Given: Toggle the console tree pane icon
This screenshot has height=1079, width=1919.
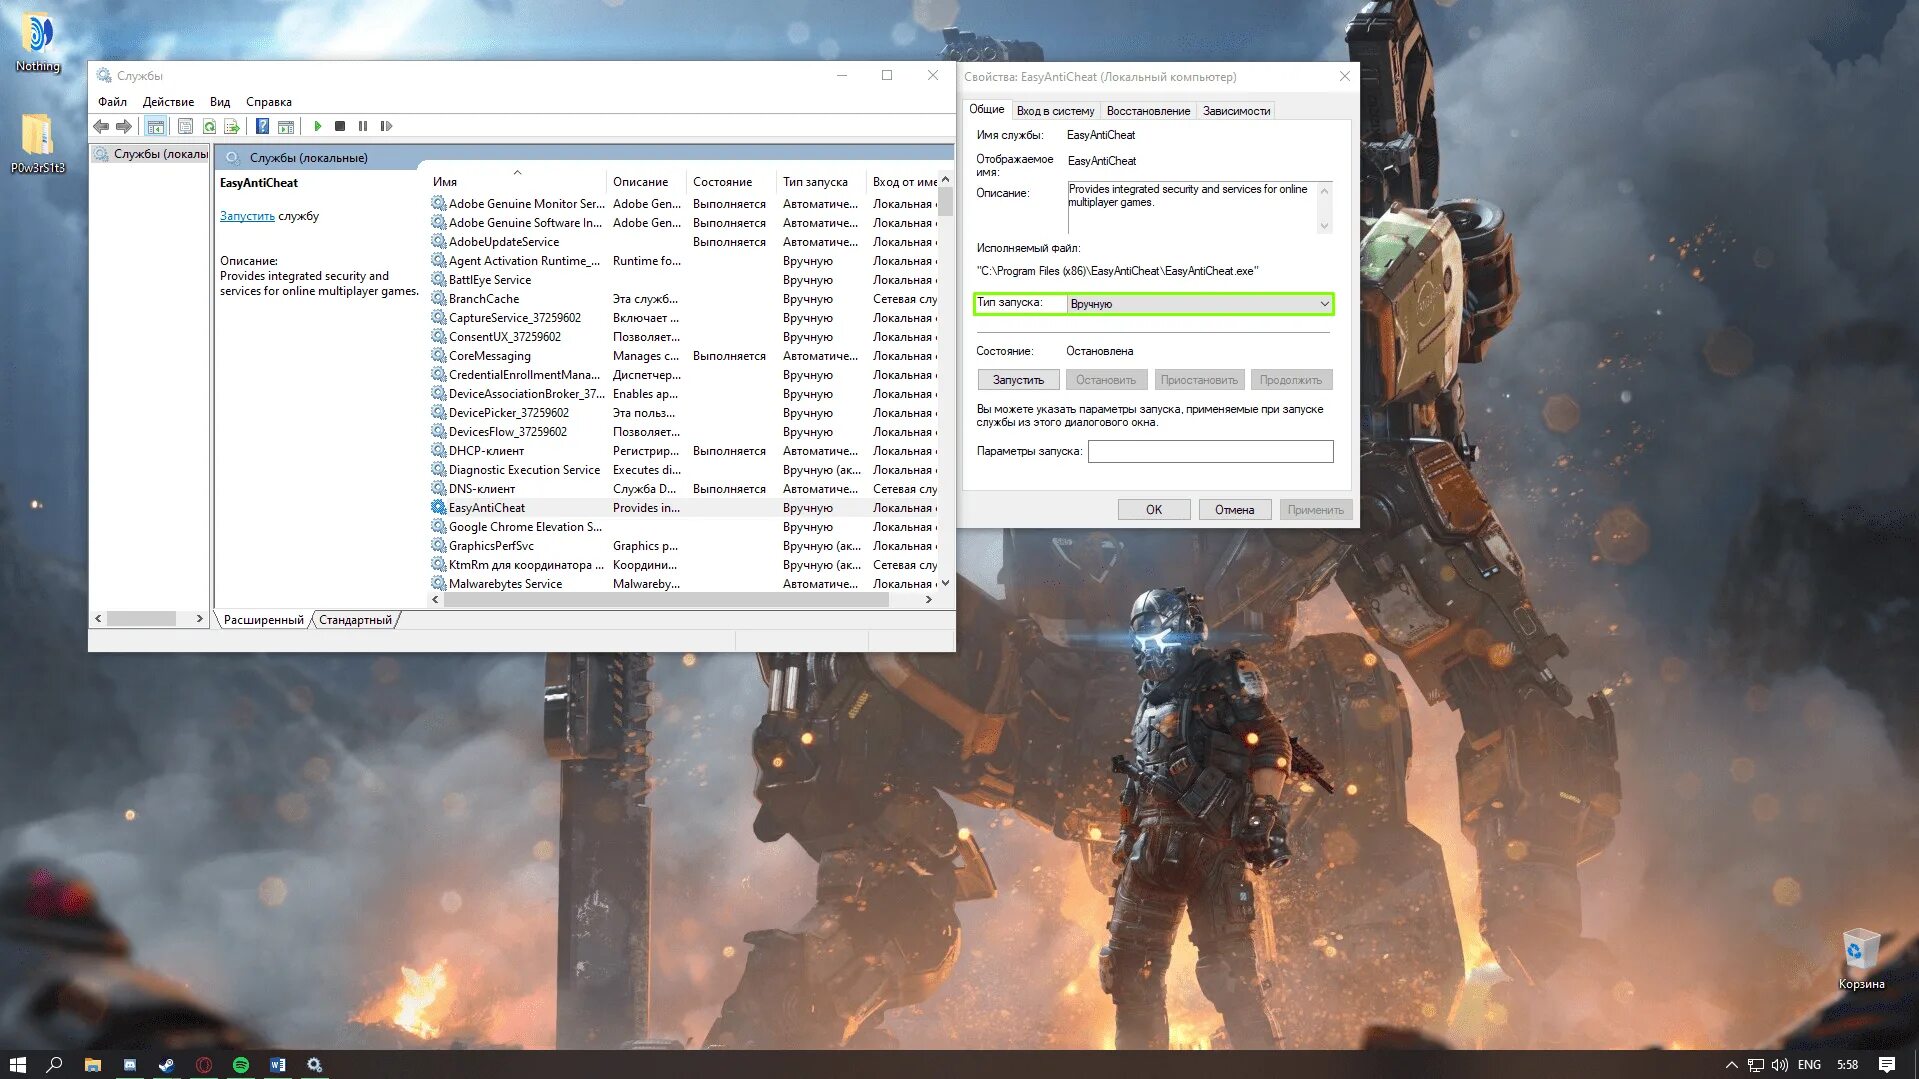Looking at the screenshot, I should point(155,126).
